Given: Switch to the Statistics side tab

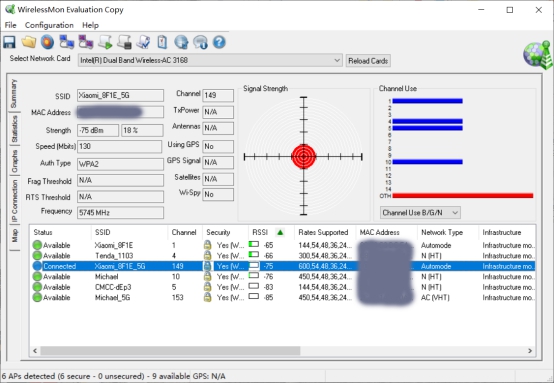Looking at the screenshot, I should (14, 129).
